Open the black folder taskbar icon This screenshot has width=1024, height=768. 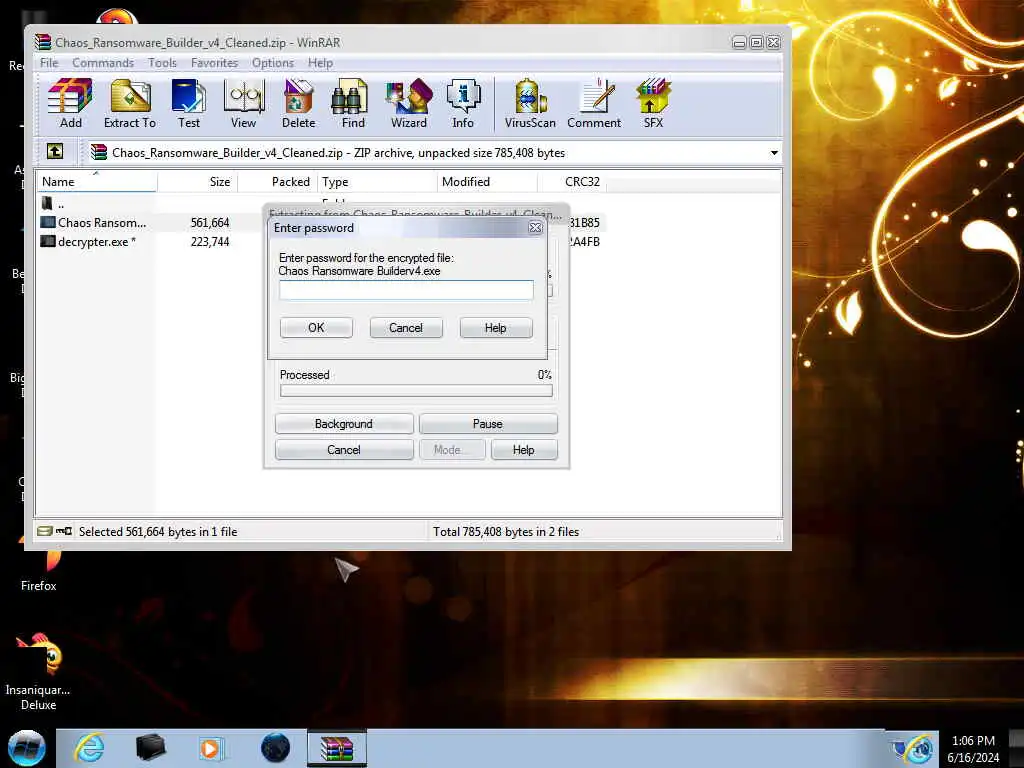coord(150,748)
